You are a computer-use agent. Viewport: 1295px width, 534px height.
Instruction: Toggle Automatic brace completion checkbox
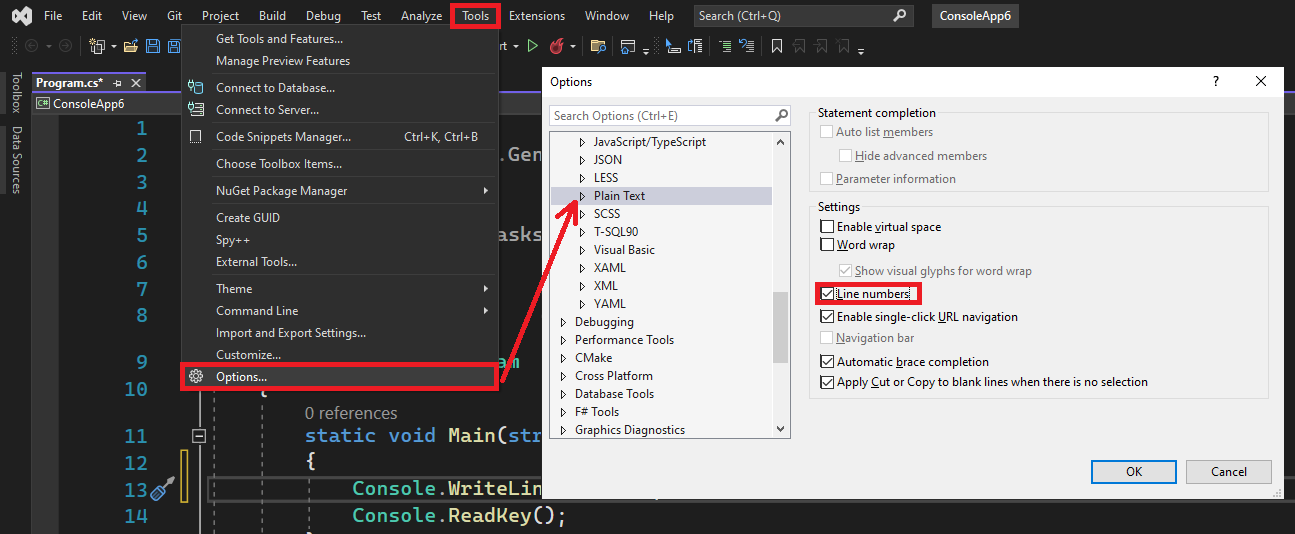(827, 362)
